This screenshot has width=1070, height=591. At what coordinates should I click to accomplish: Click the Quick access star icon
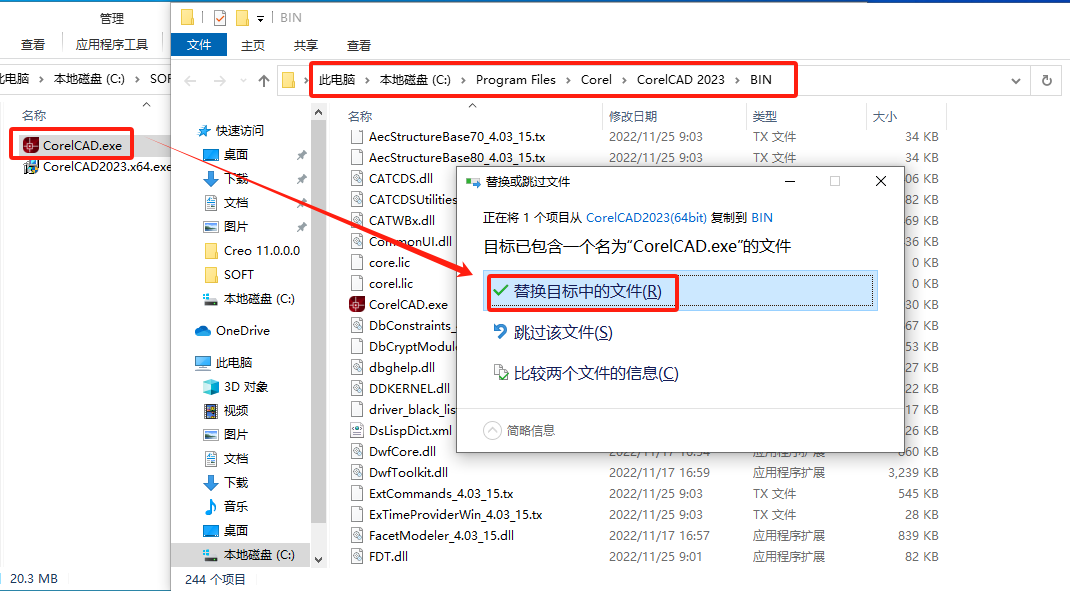(203, 130)
